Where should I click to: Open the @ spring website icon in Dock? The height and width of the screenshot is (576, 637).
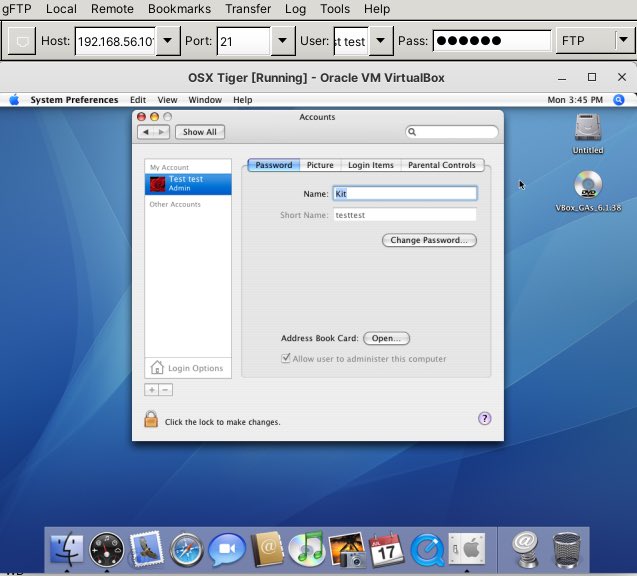pos(525,549)
